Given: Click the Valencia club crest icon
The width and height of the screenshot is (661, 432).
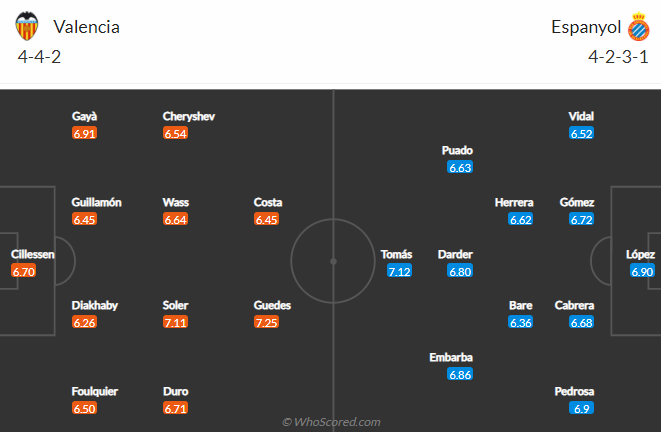Looking at the screenshot, I should pyautogui.click(x=27, y=26).
